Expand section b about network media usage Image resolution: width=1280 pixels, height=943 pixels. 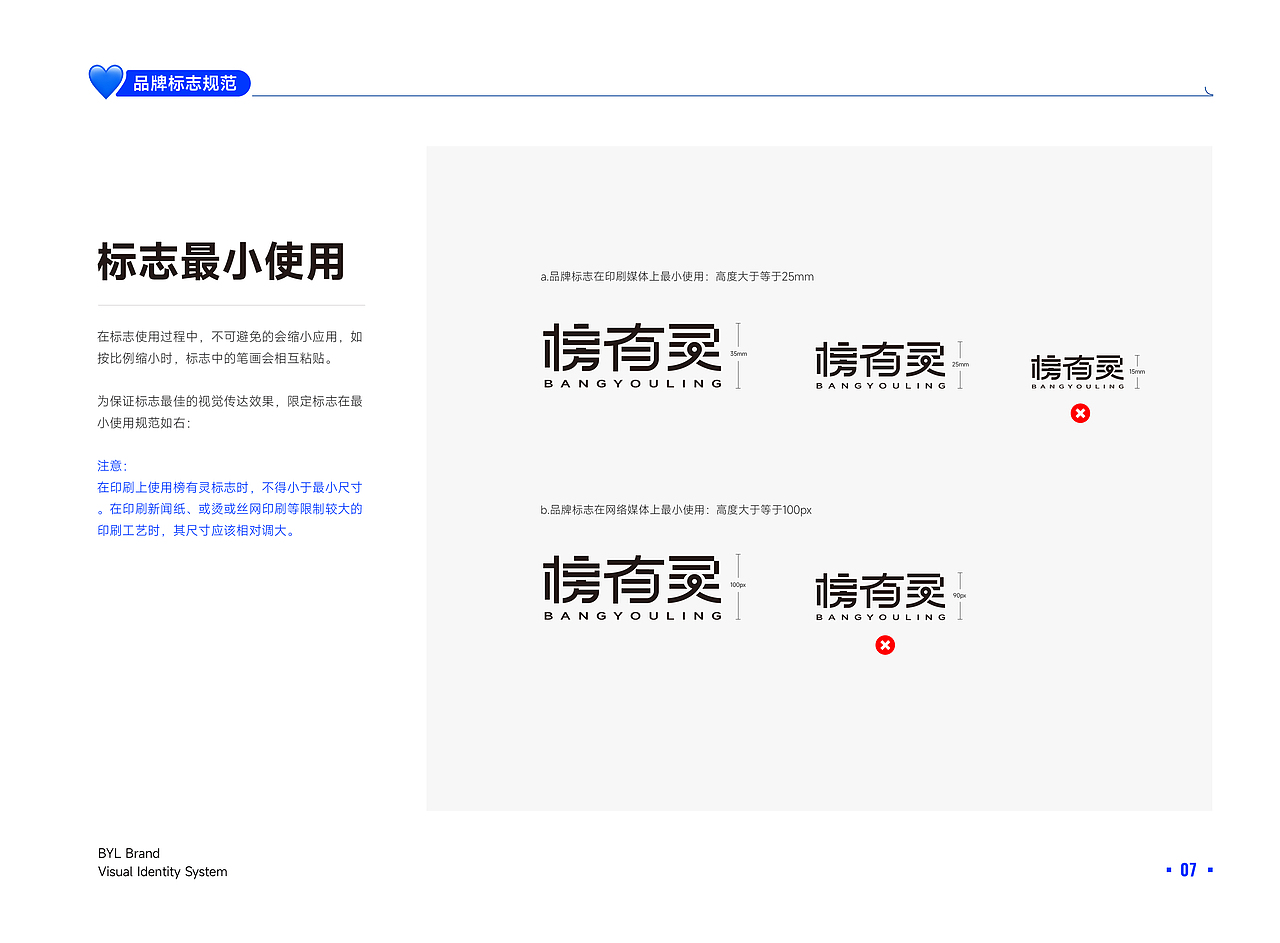point(673,509)
